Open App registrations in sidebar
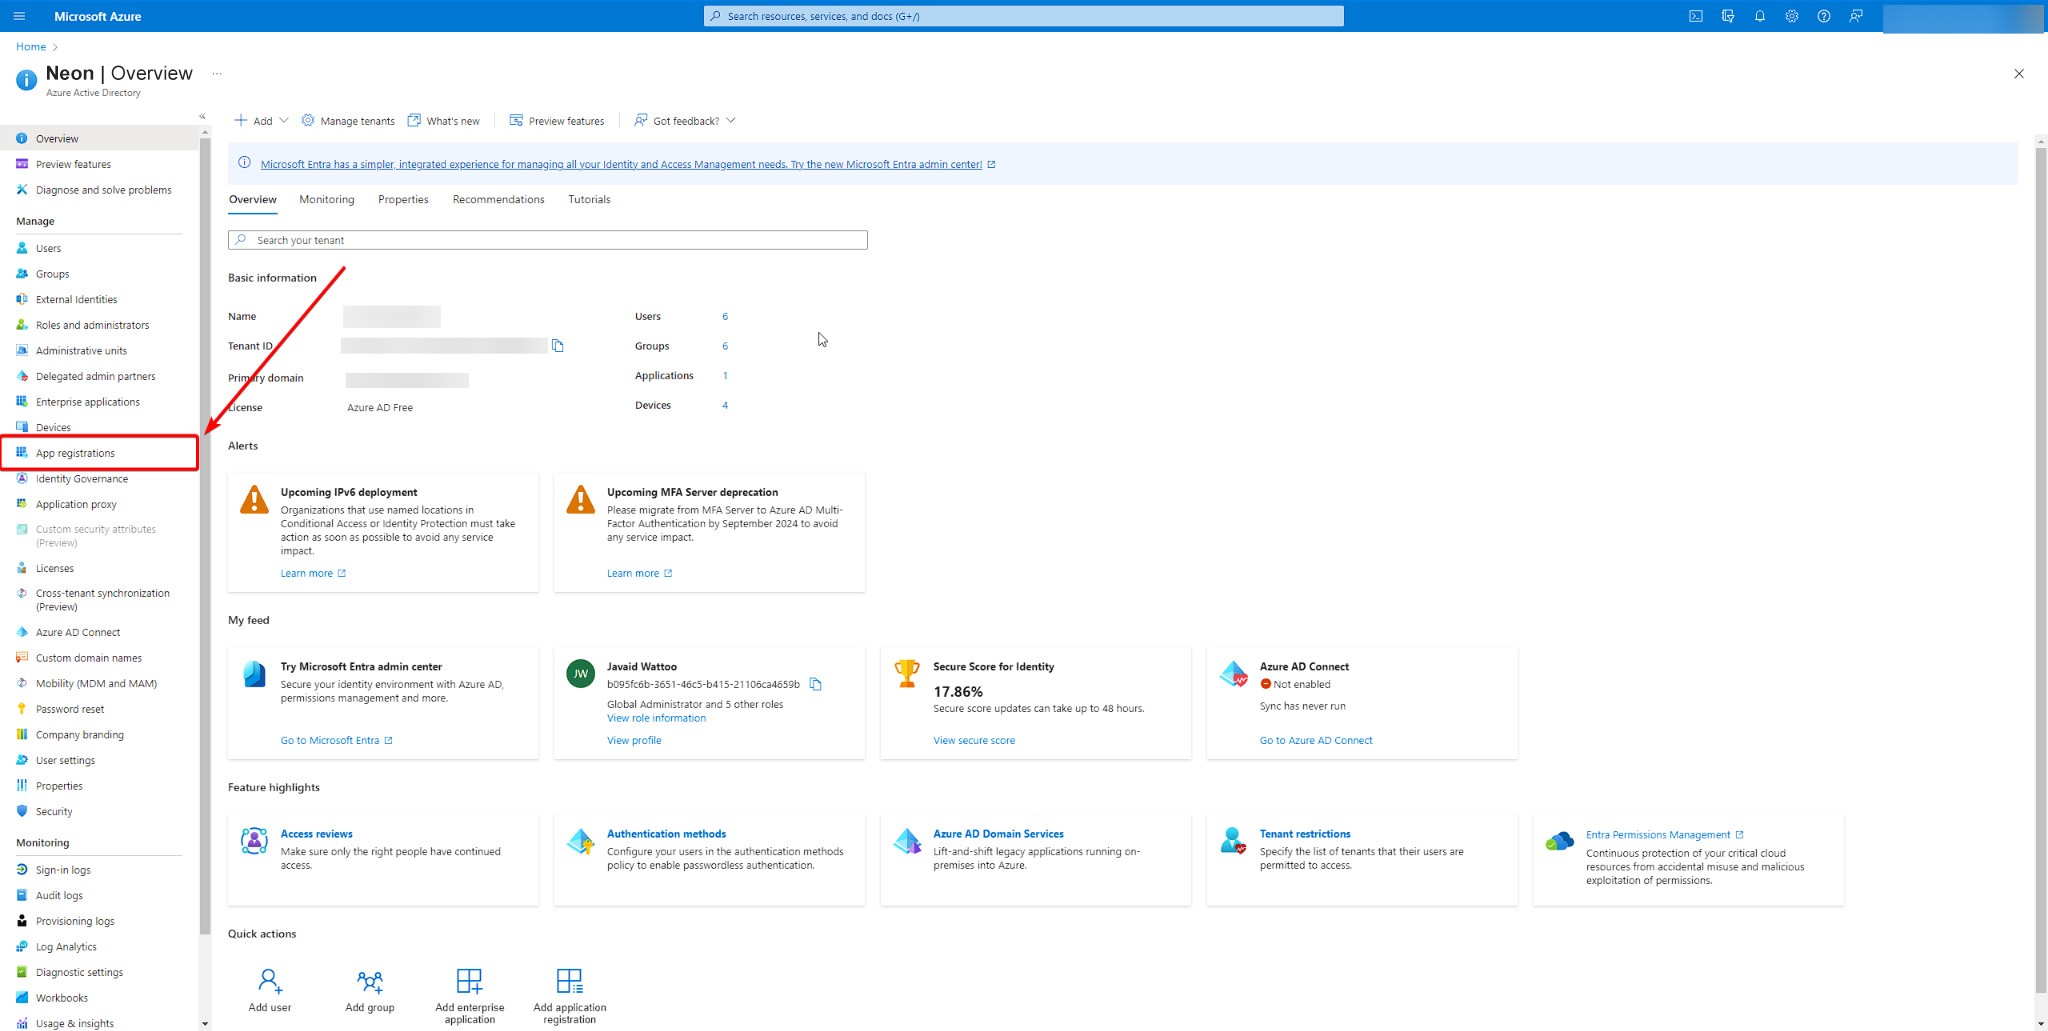The image size is (2048, 1031). click(75, 453)
